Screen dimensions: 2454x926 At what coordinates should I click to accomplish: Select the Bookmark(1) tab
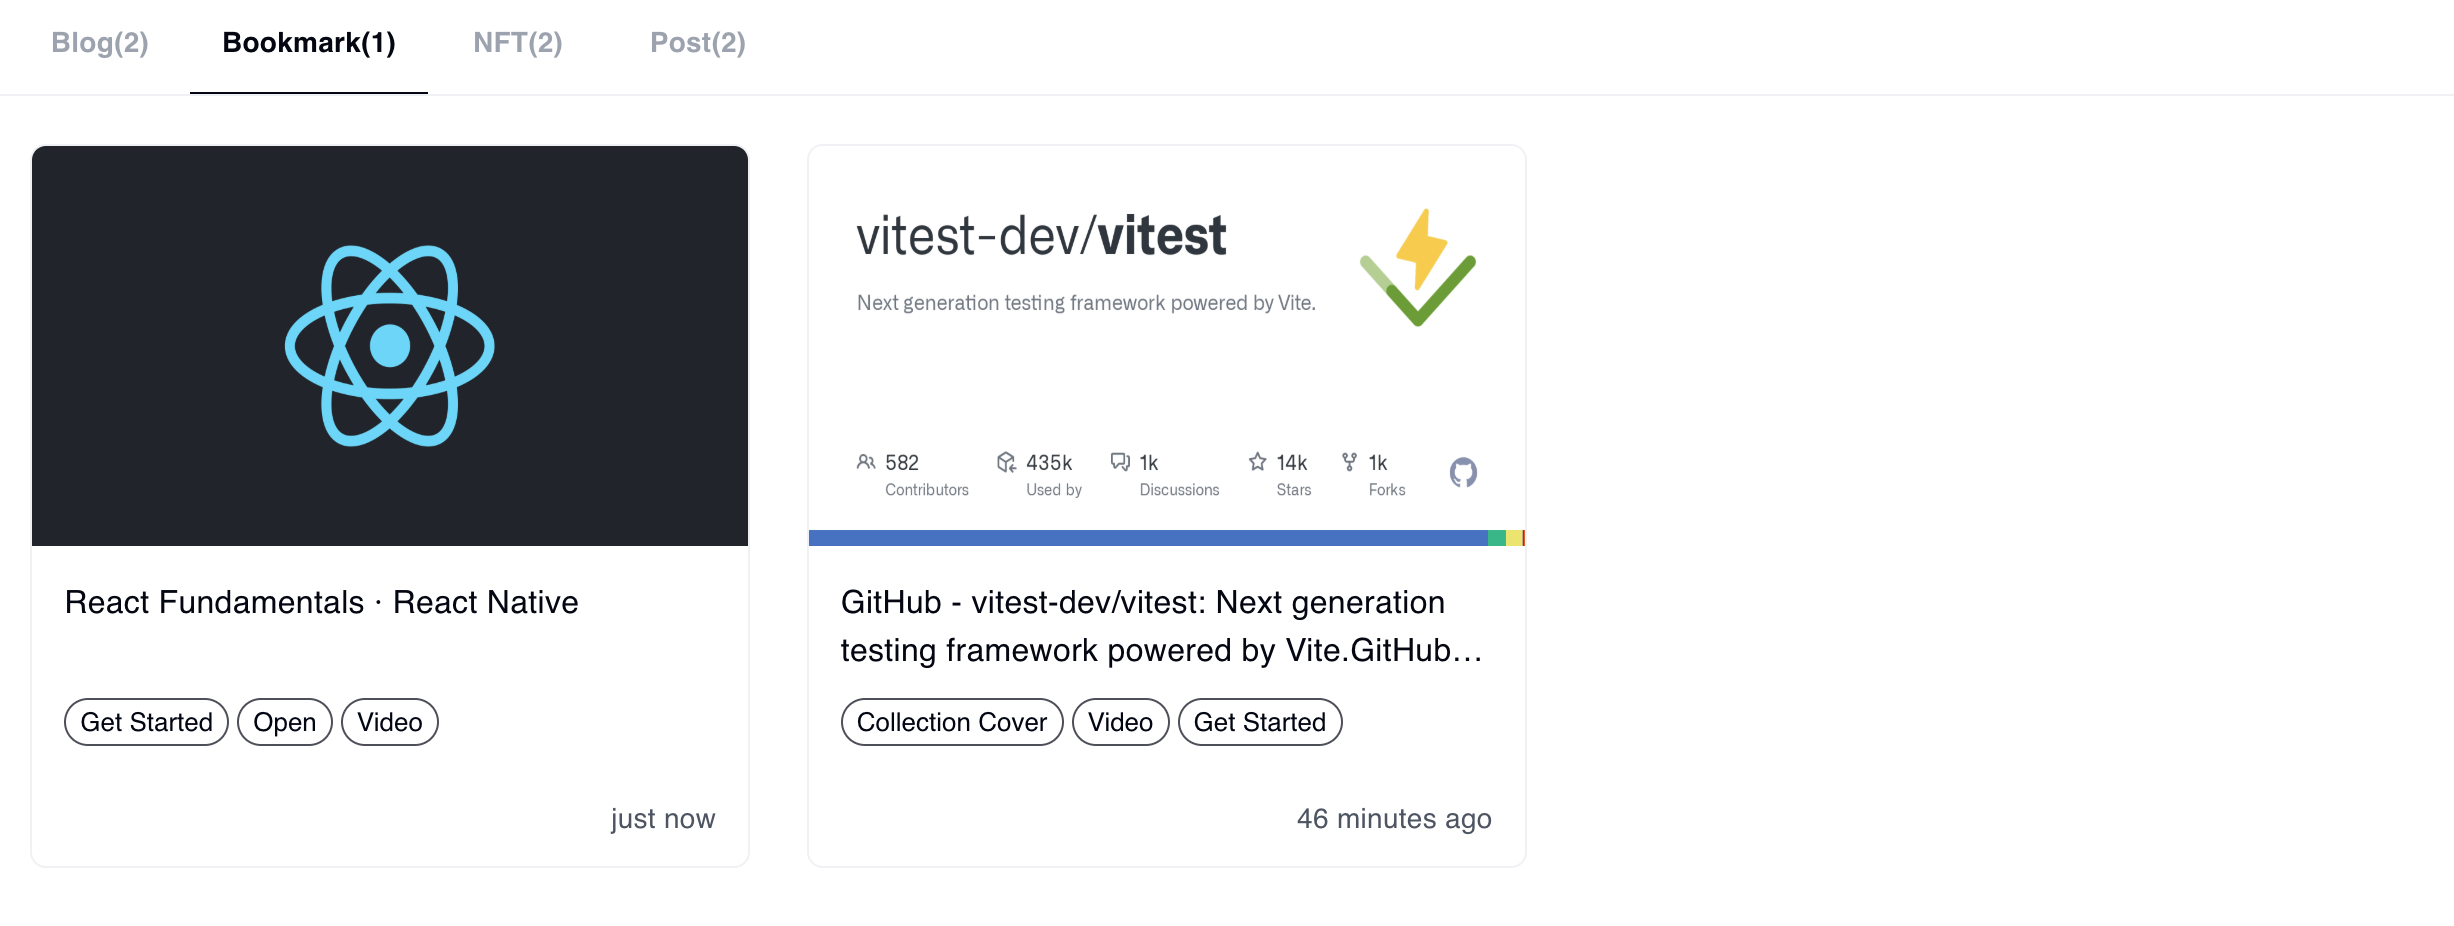(x=308, y=43)
